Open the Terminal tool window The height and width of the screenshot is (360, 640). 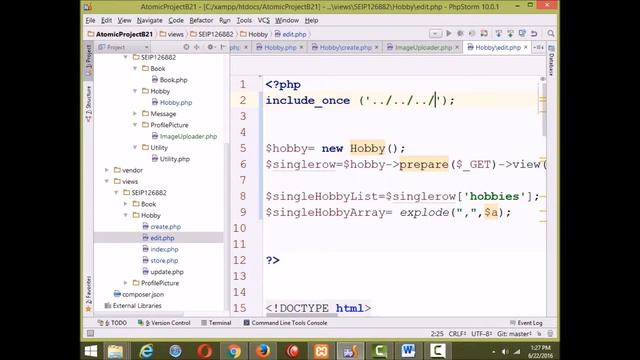point(216,323)
